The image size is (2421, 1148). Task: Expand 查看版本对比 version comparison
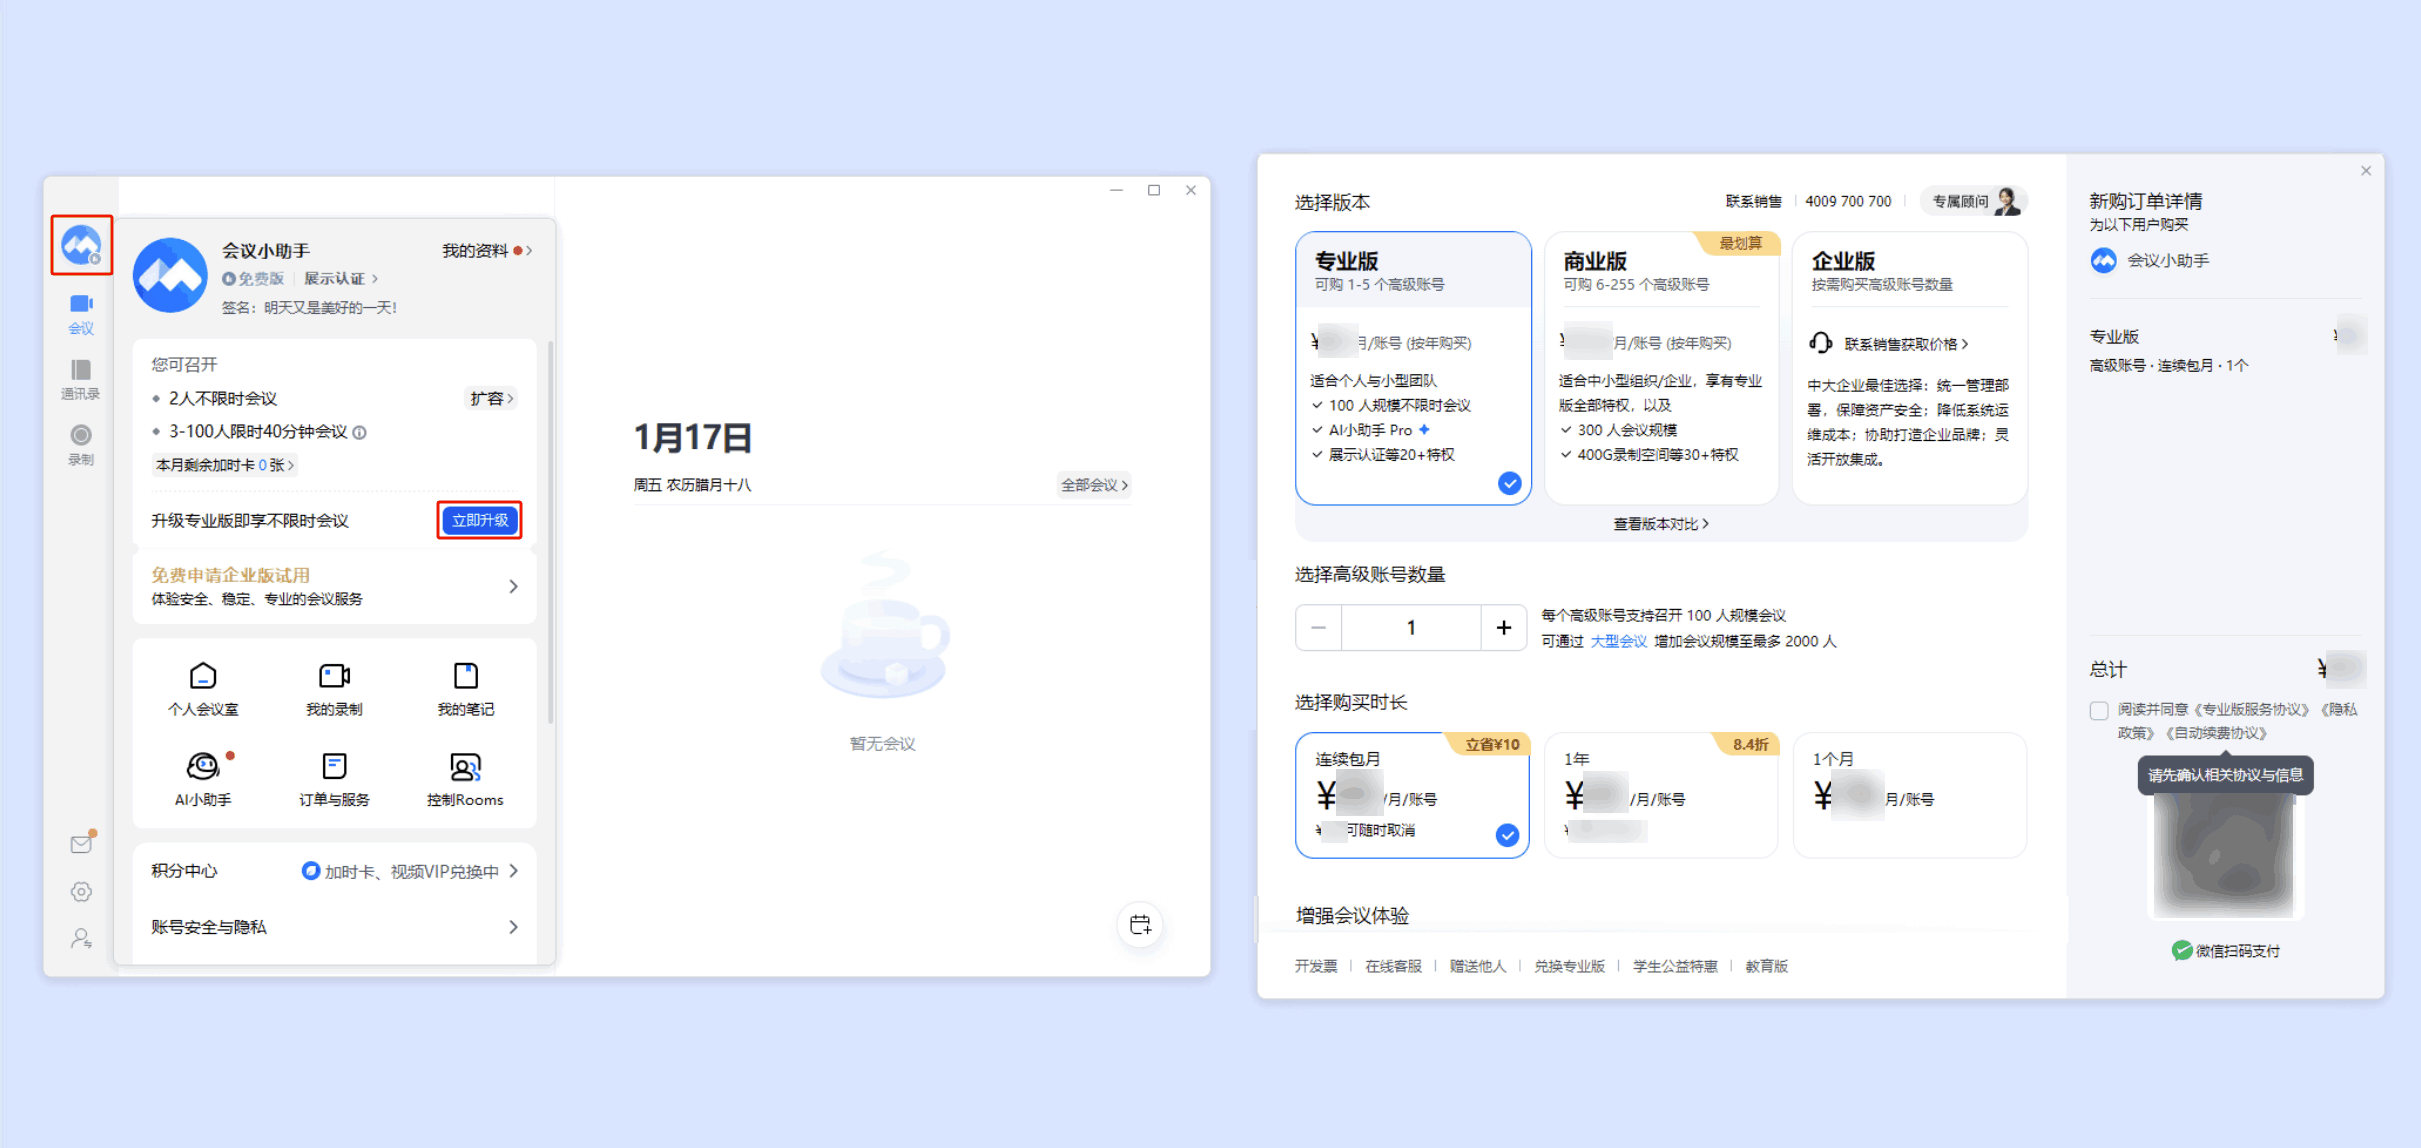coord(1661,523)
